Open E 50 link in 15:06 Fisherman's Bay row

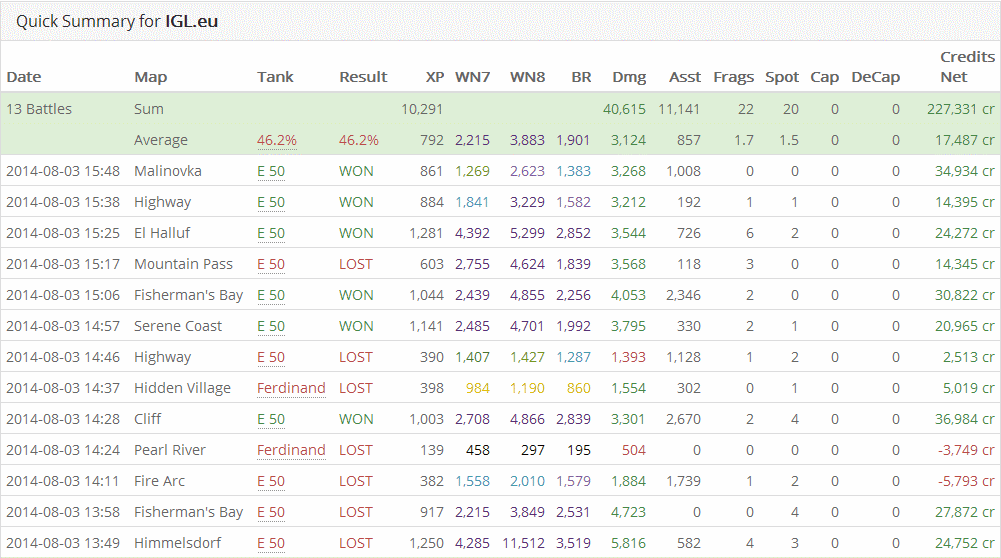click(271, 295)
